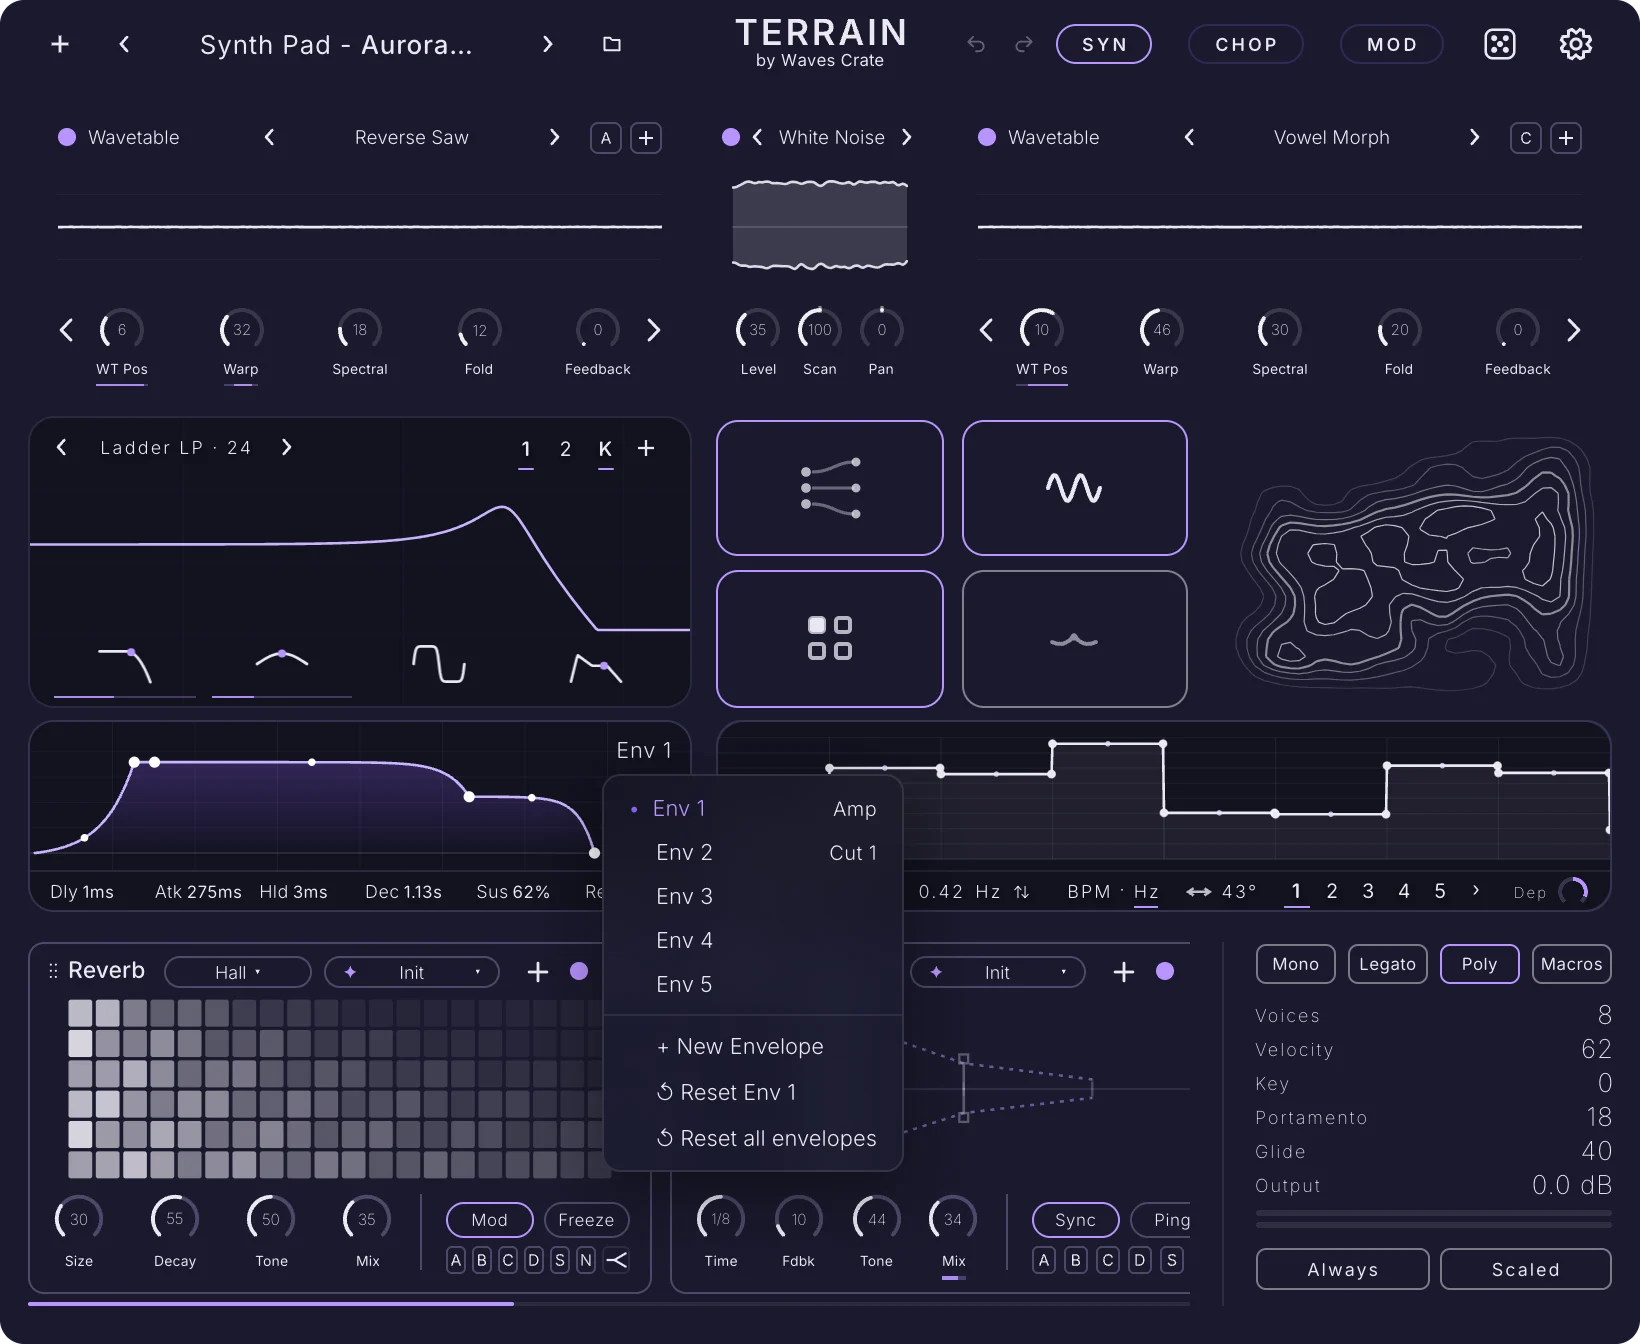Adjust the White Noise Level knob
This screenshot has height=1344, width=1640.
click(x=758, y=330)
